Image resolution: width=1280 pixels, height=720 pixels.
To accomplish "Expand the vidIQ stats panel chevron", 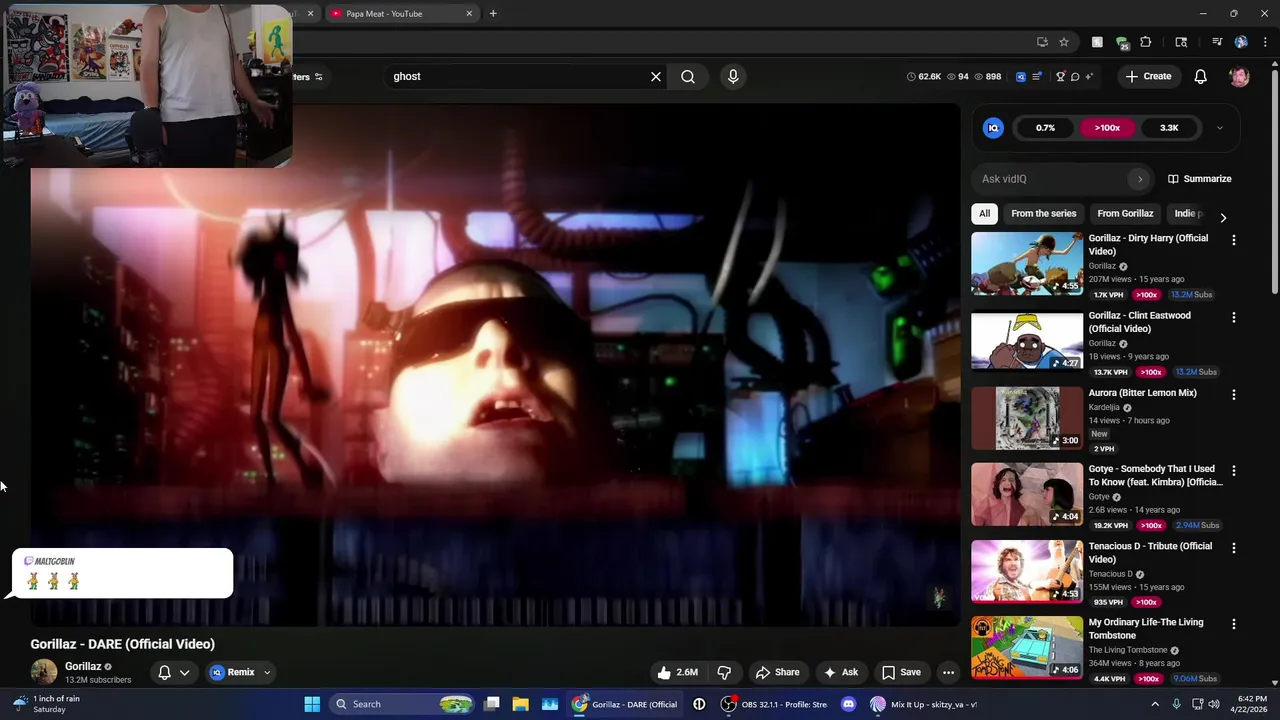I will (x=1219, y=128).
